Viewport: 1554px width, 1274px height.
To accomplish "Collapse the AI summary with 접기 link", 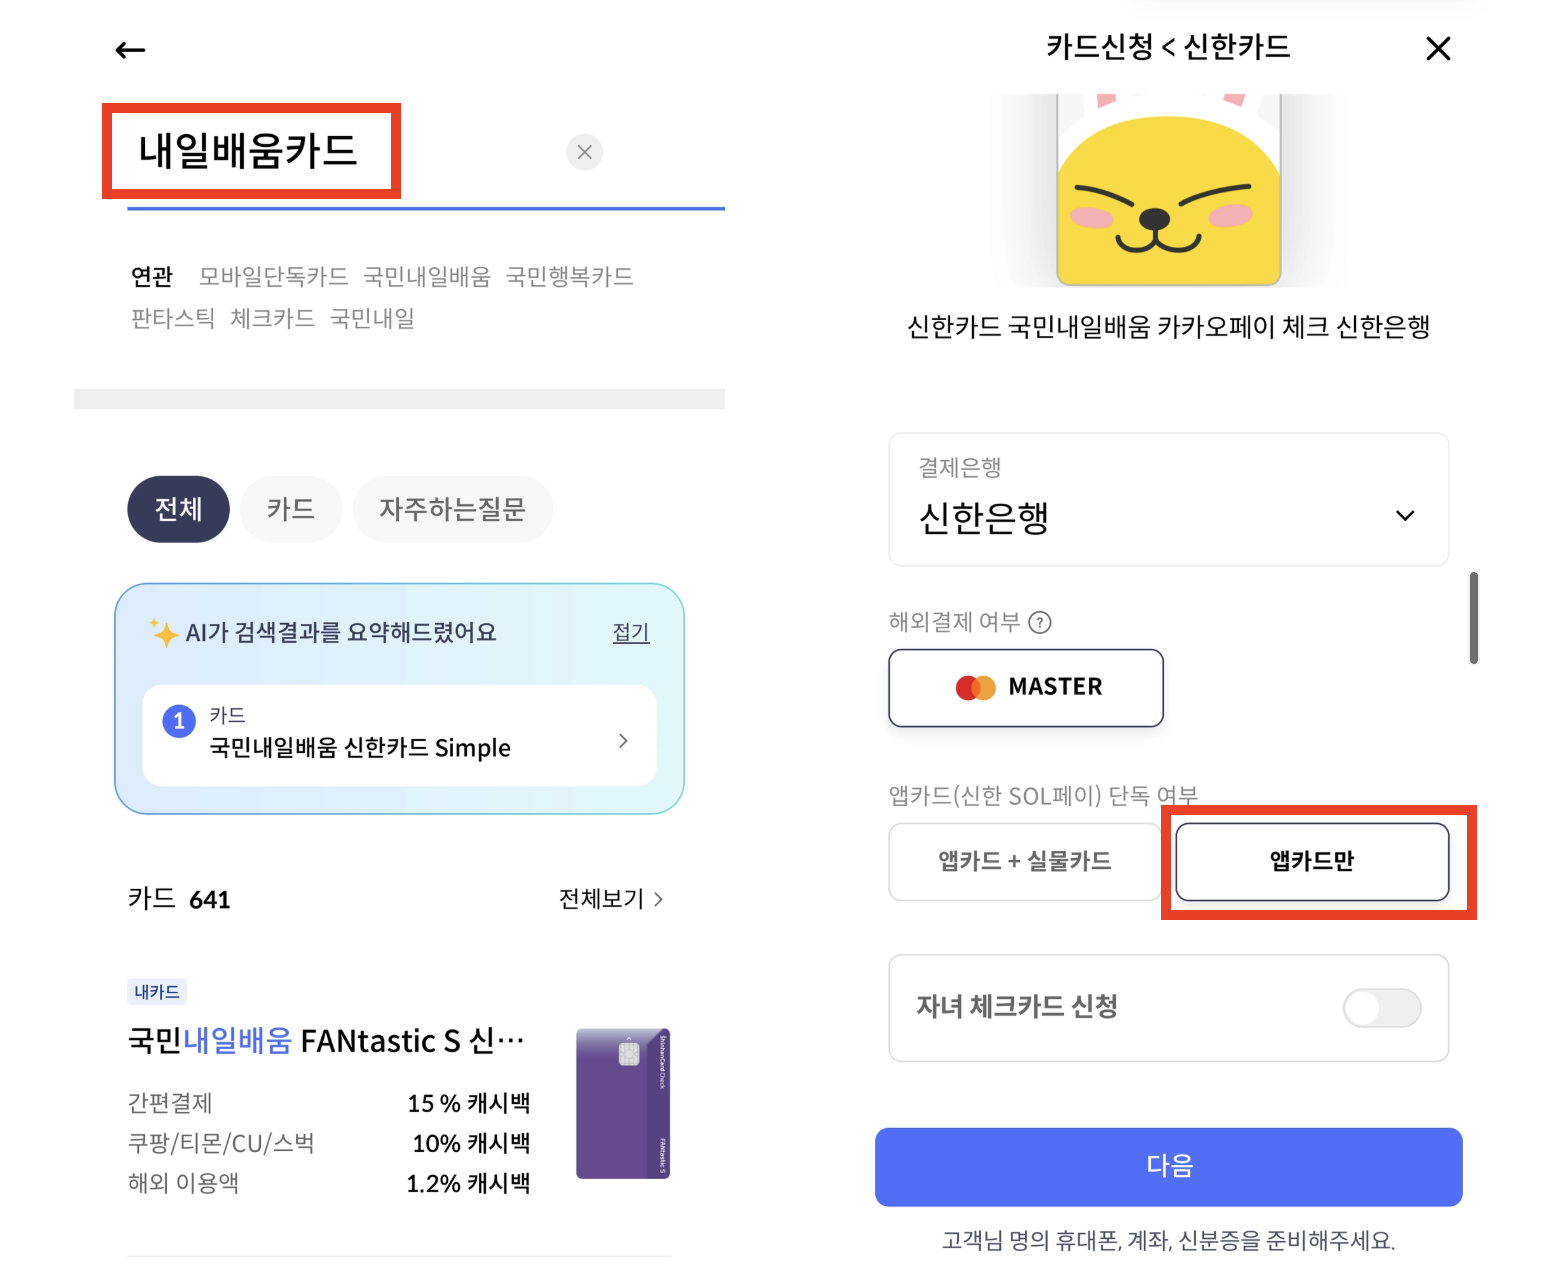I will 631,632.
